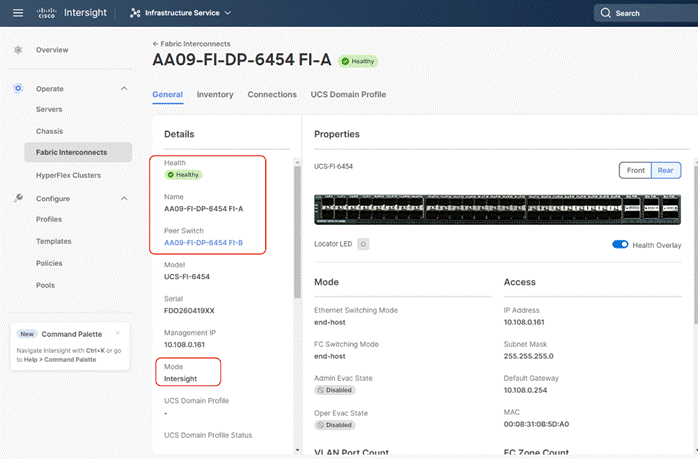Open Templates in the sidebar

(53, 241)
